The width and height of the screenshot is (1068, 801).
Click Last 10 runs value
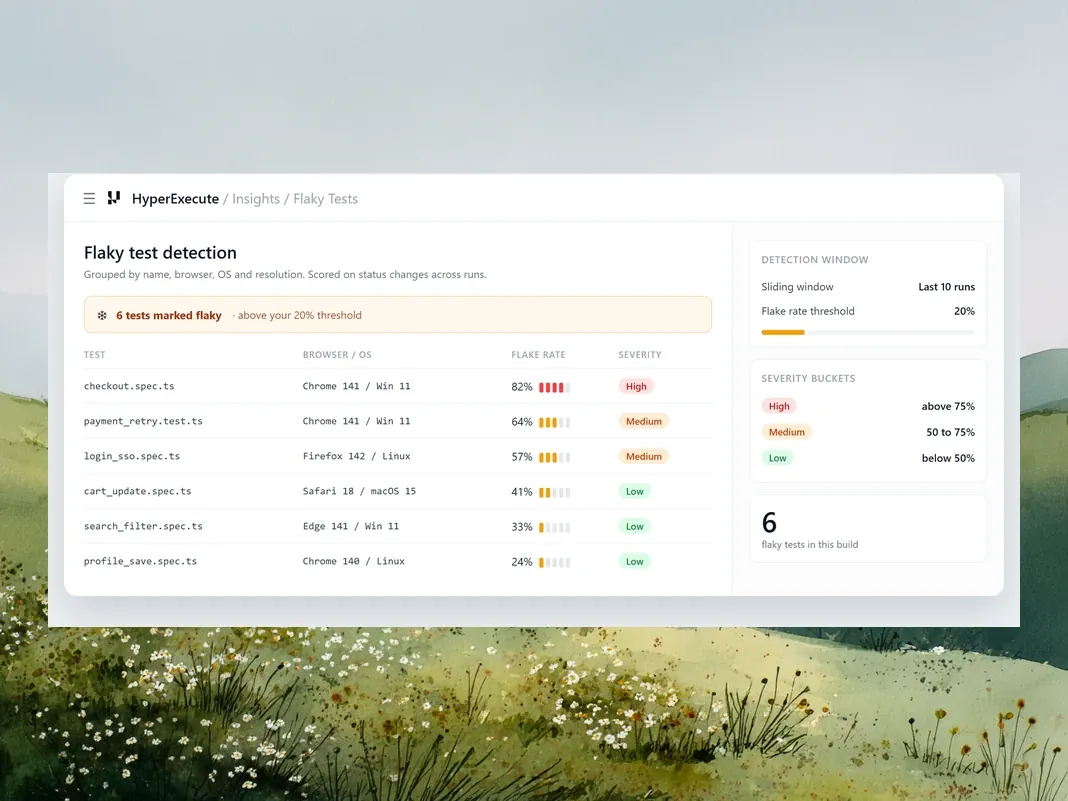947,287
